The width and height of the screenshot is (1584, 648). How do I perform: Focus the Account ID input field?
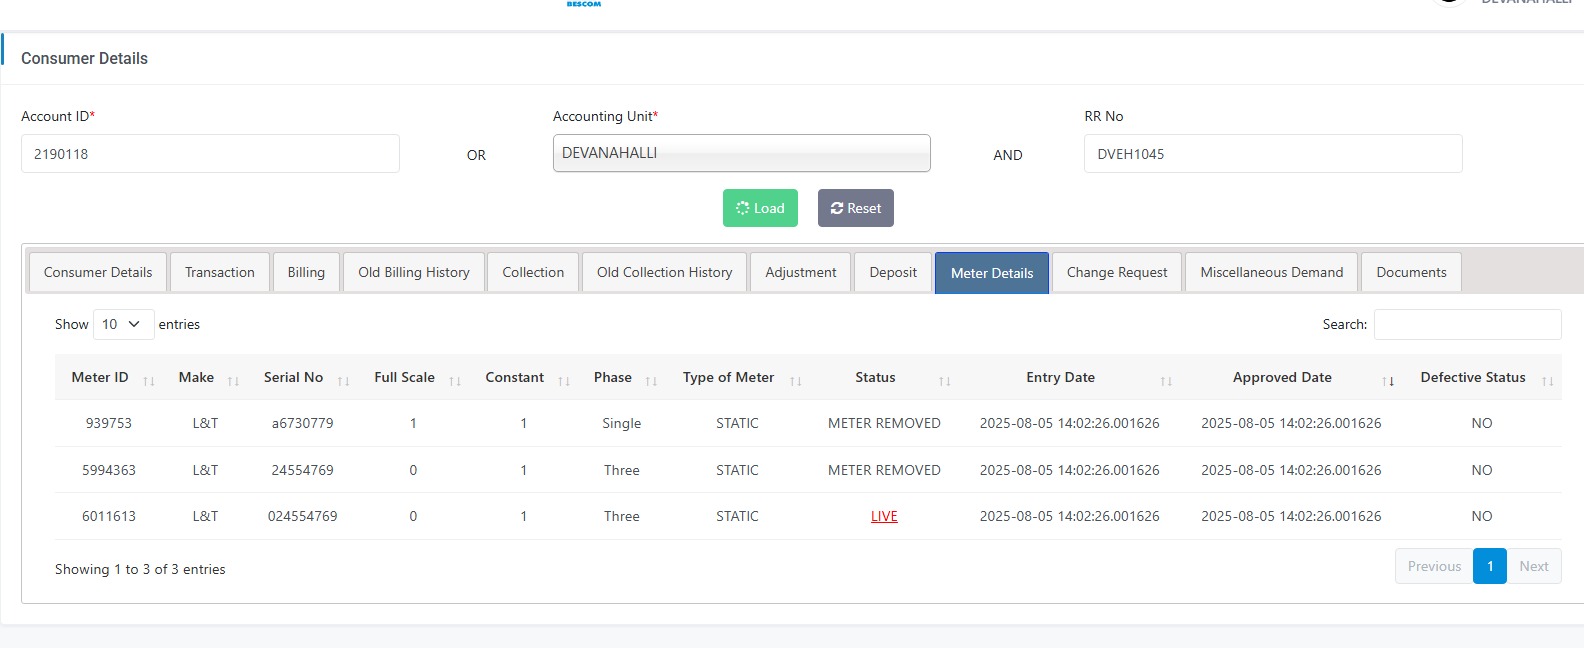click(x=210, y=154)
